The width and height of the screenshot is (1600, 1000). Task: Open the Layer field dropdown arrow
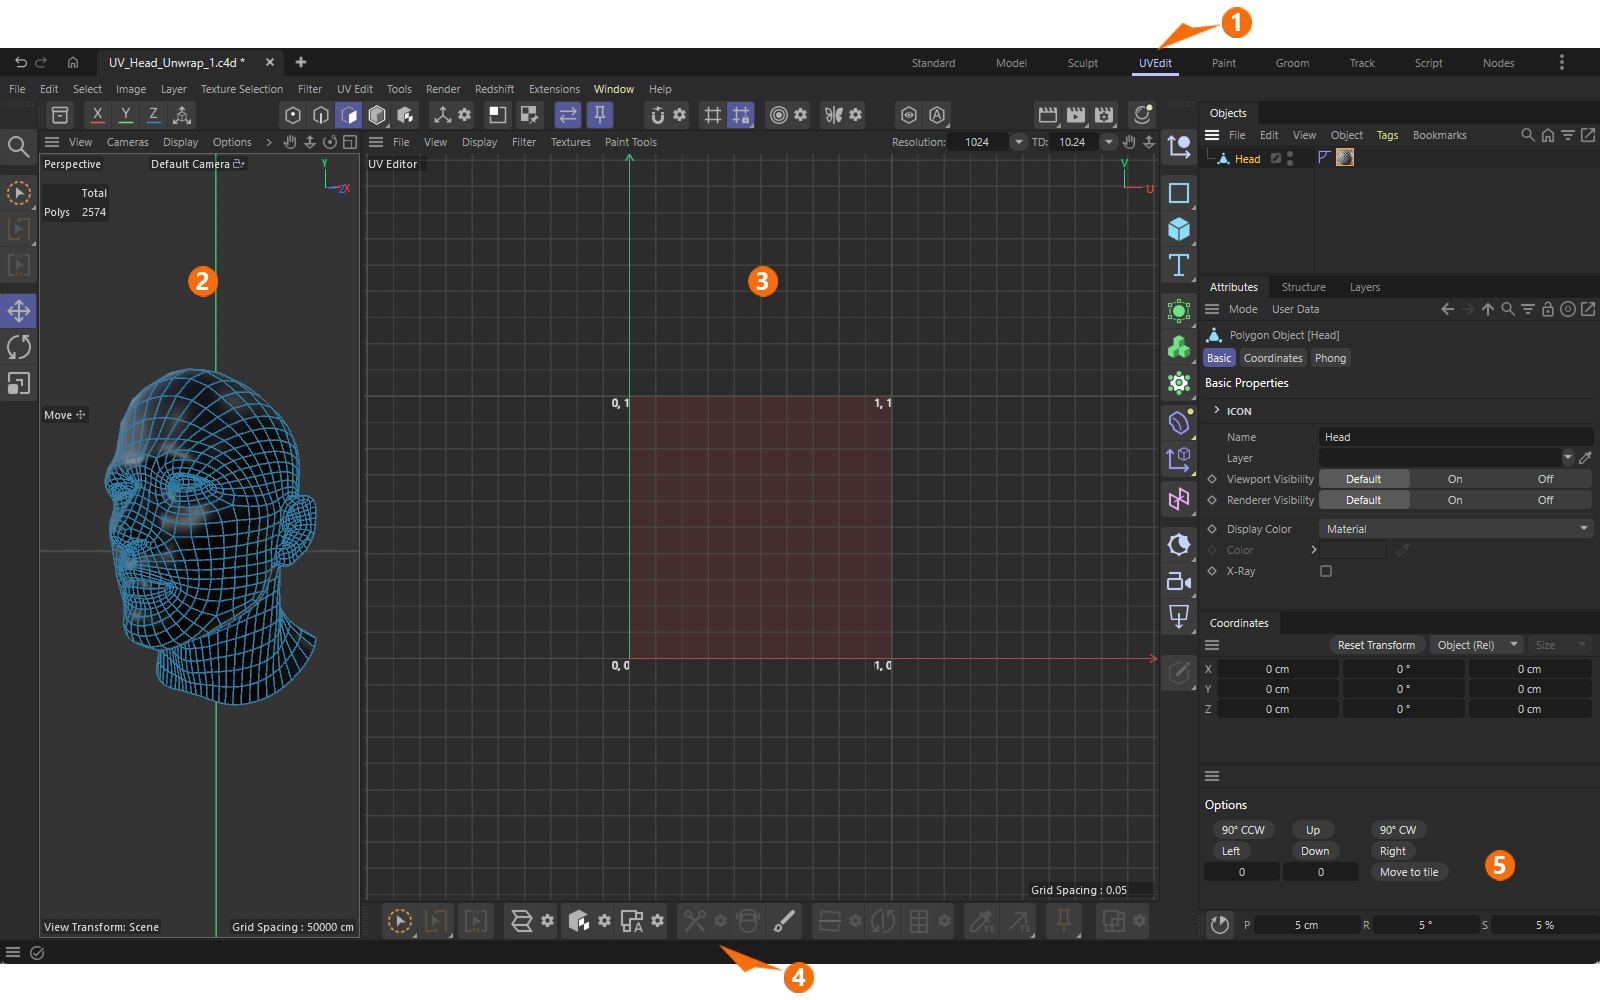click(x=1568, y=458)
